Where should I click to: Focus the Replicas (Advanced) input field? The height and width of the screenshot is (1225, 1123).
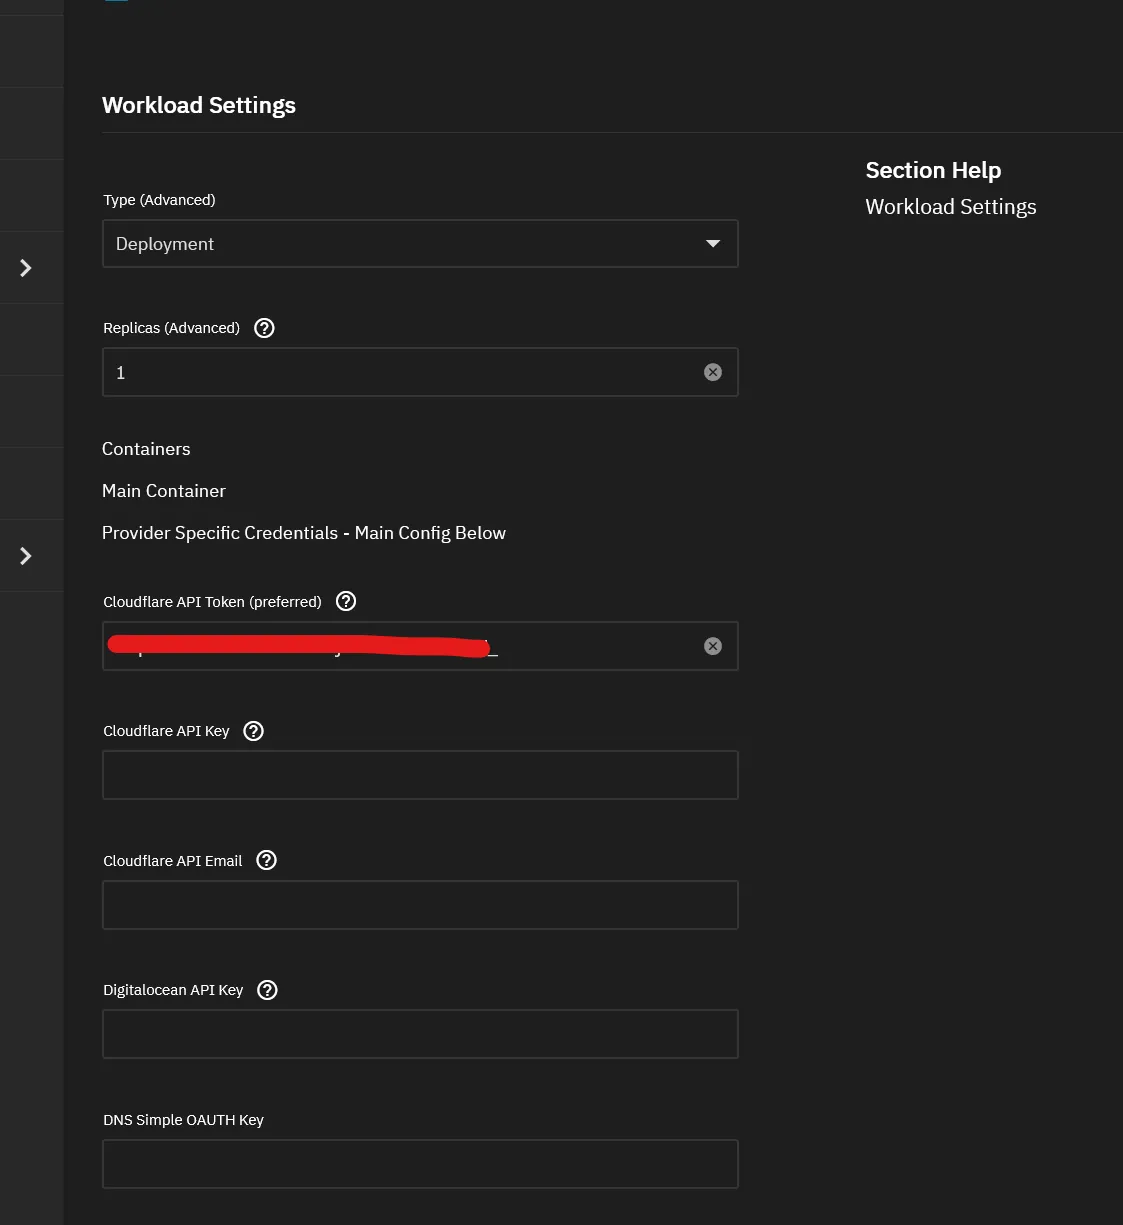[x=400, y=372]
